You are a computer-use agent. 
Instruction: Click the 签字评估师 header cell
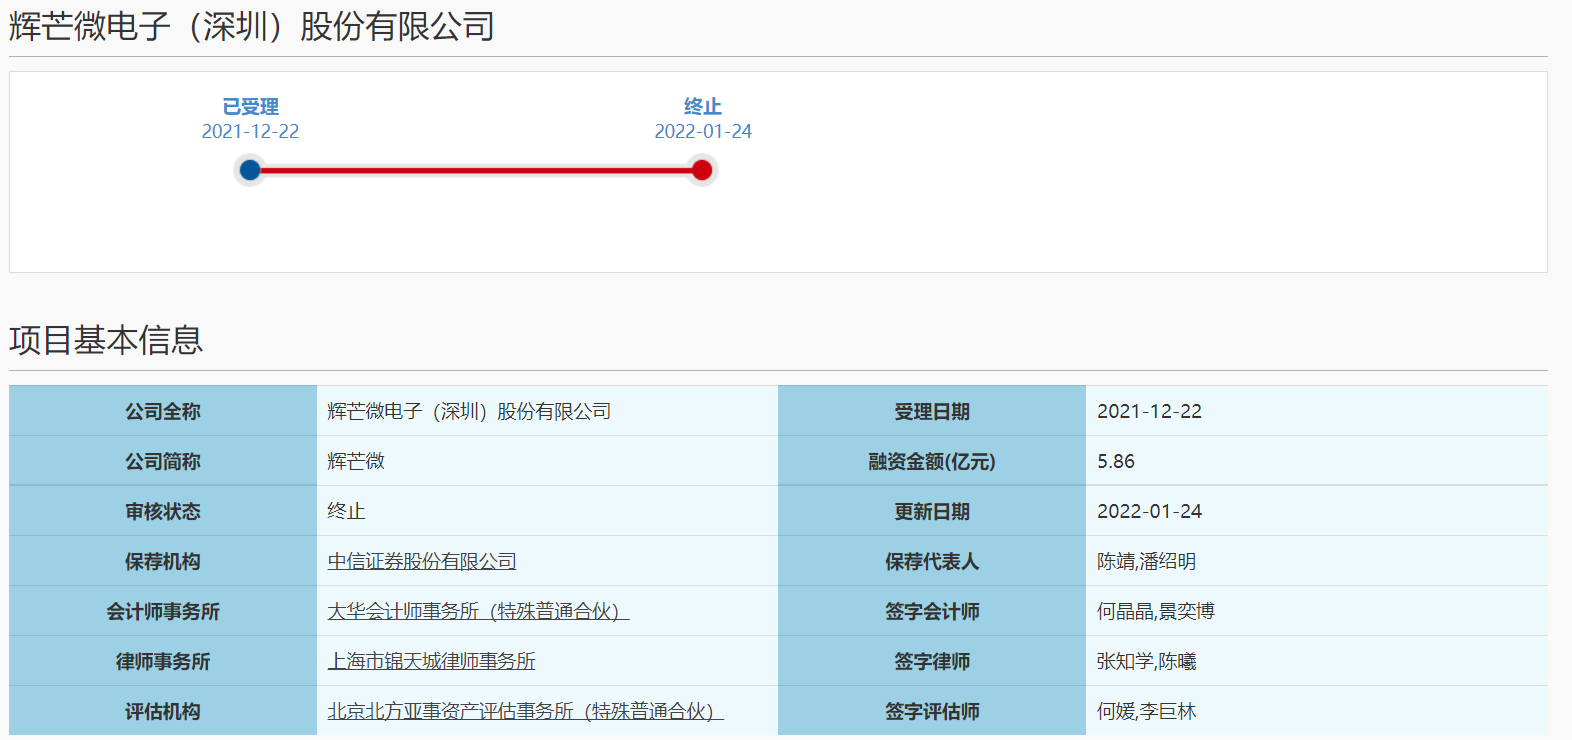coord(932,711)
